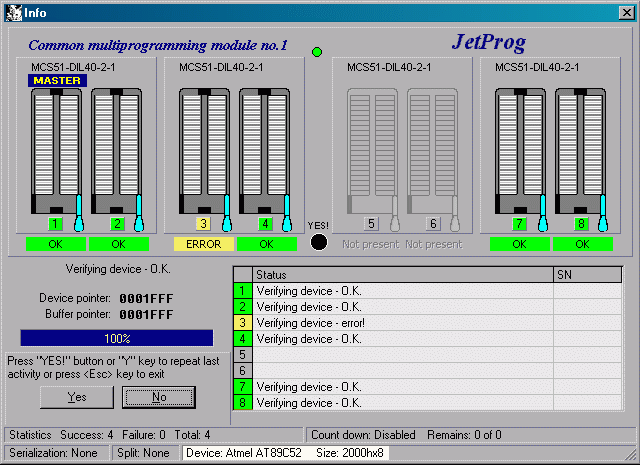This screenshot has width=640, height=465.
Task: Close the Info window
Action: [x=626, y=11]
